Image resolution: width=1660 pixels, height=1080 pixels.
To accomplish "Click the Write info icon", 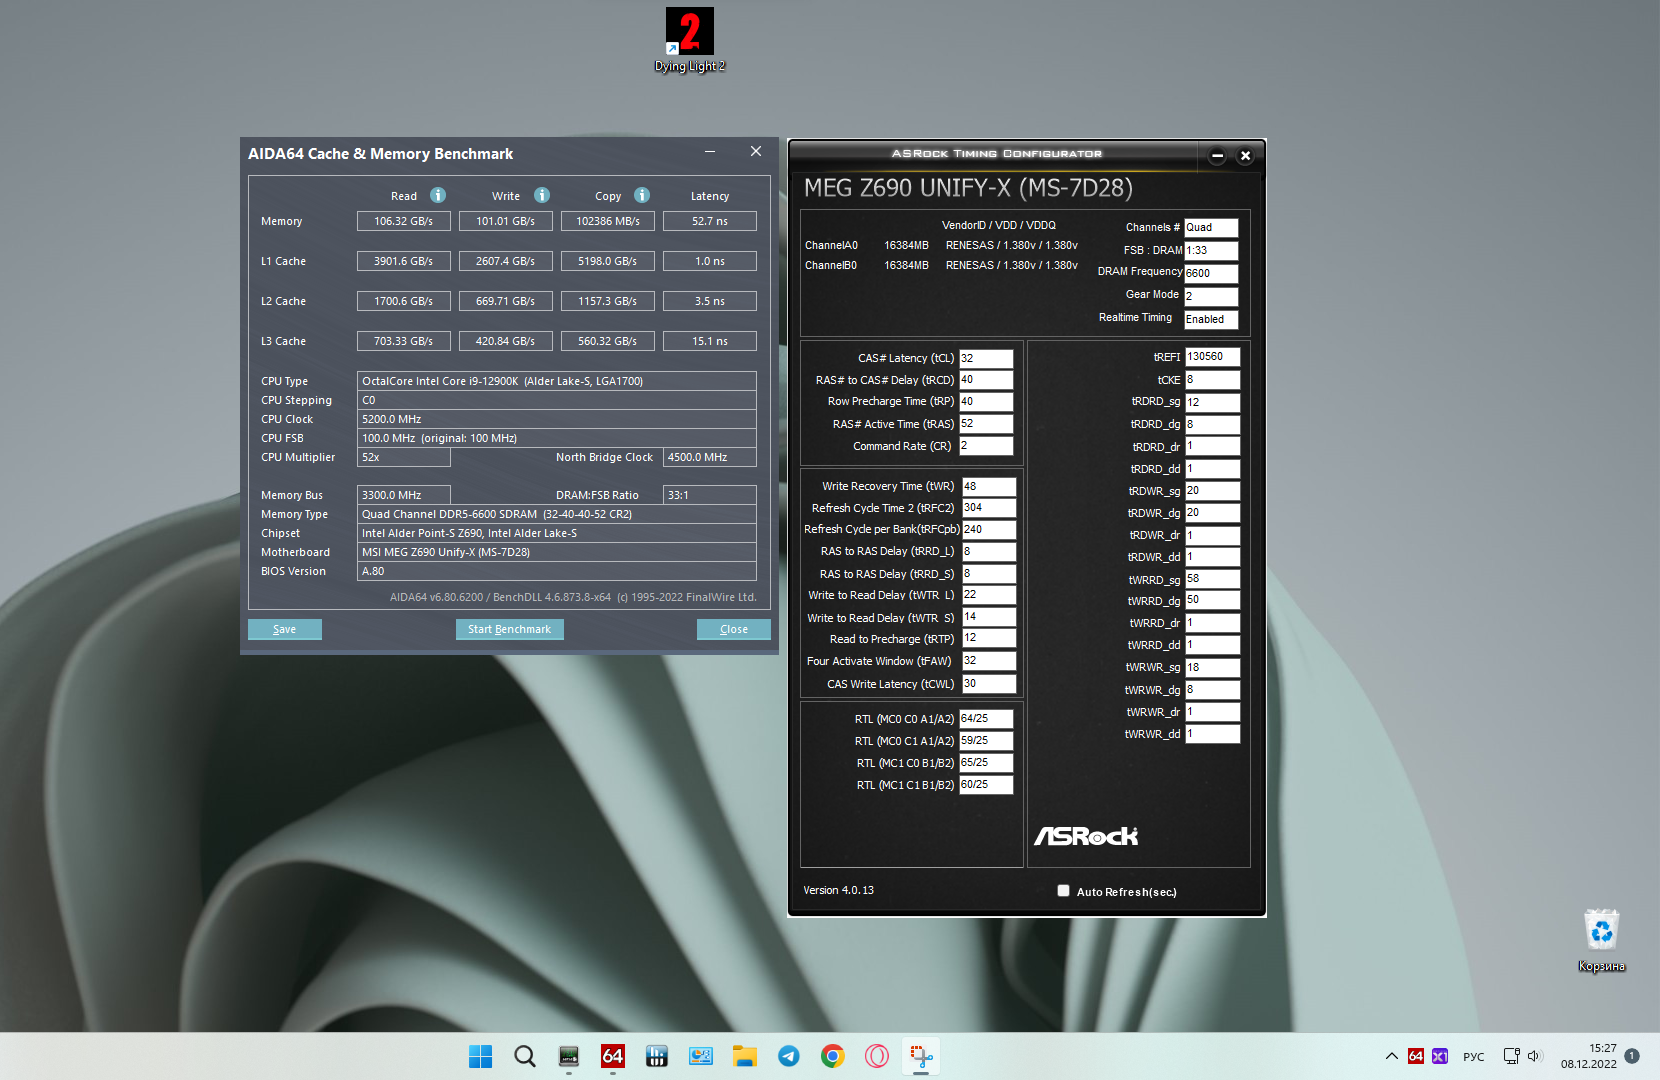I will pos(542,195).
